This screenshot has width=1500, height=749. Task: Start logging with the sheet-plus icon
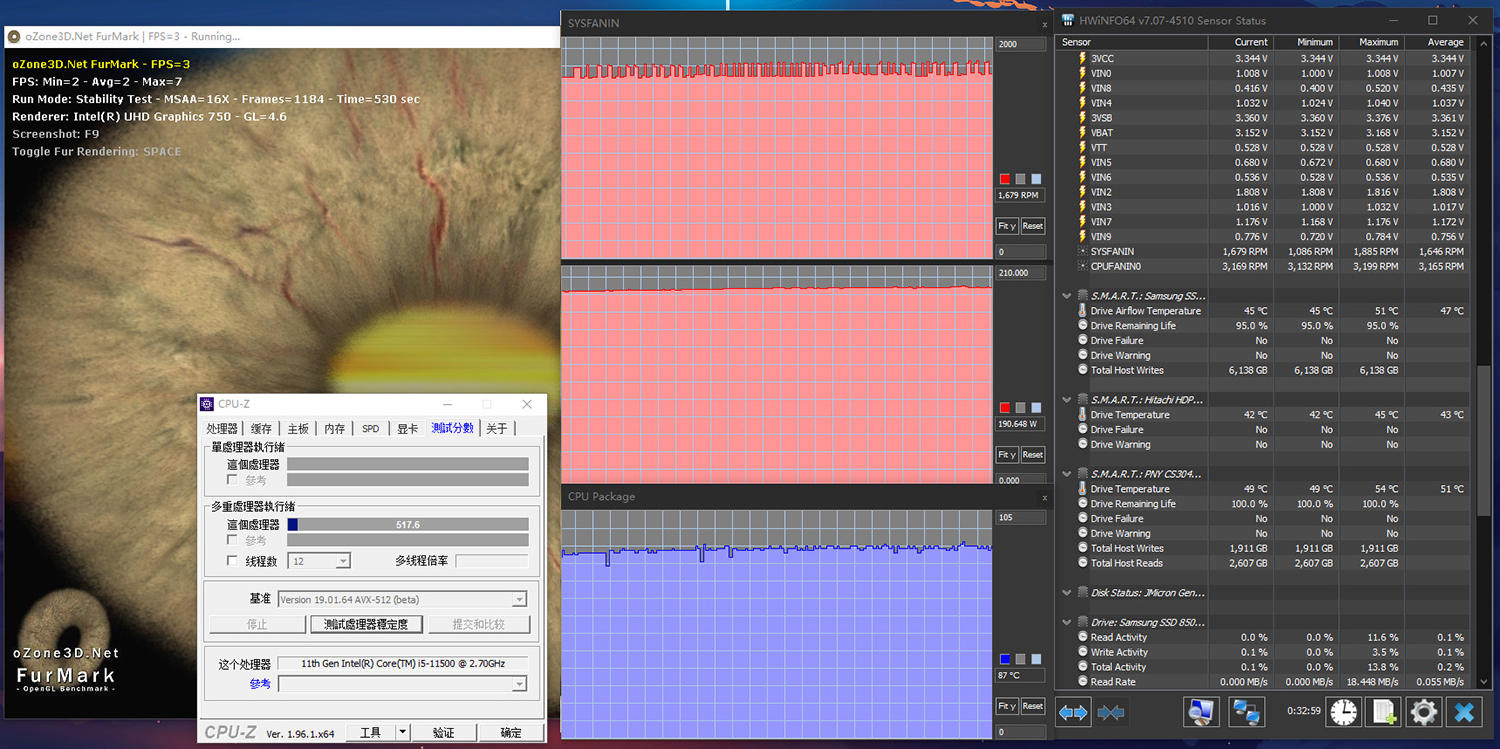click(x=1384, y=712)
